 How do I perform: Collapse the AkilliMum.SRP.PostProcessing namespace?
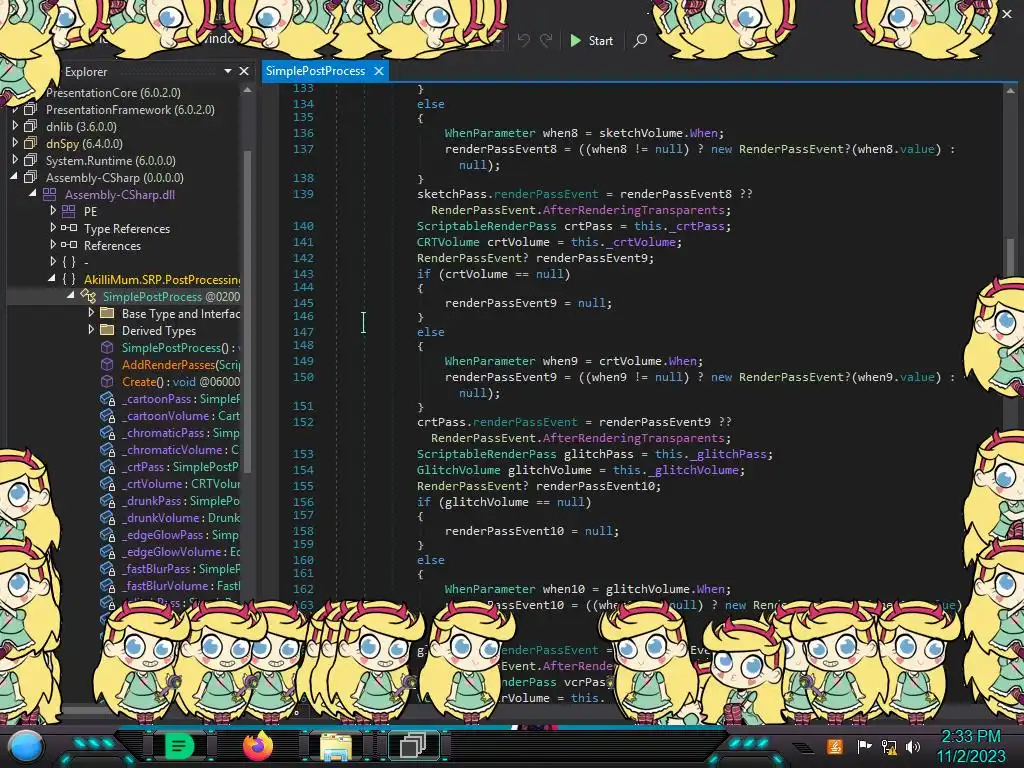[52, 279]
